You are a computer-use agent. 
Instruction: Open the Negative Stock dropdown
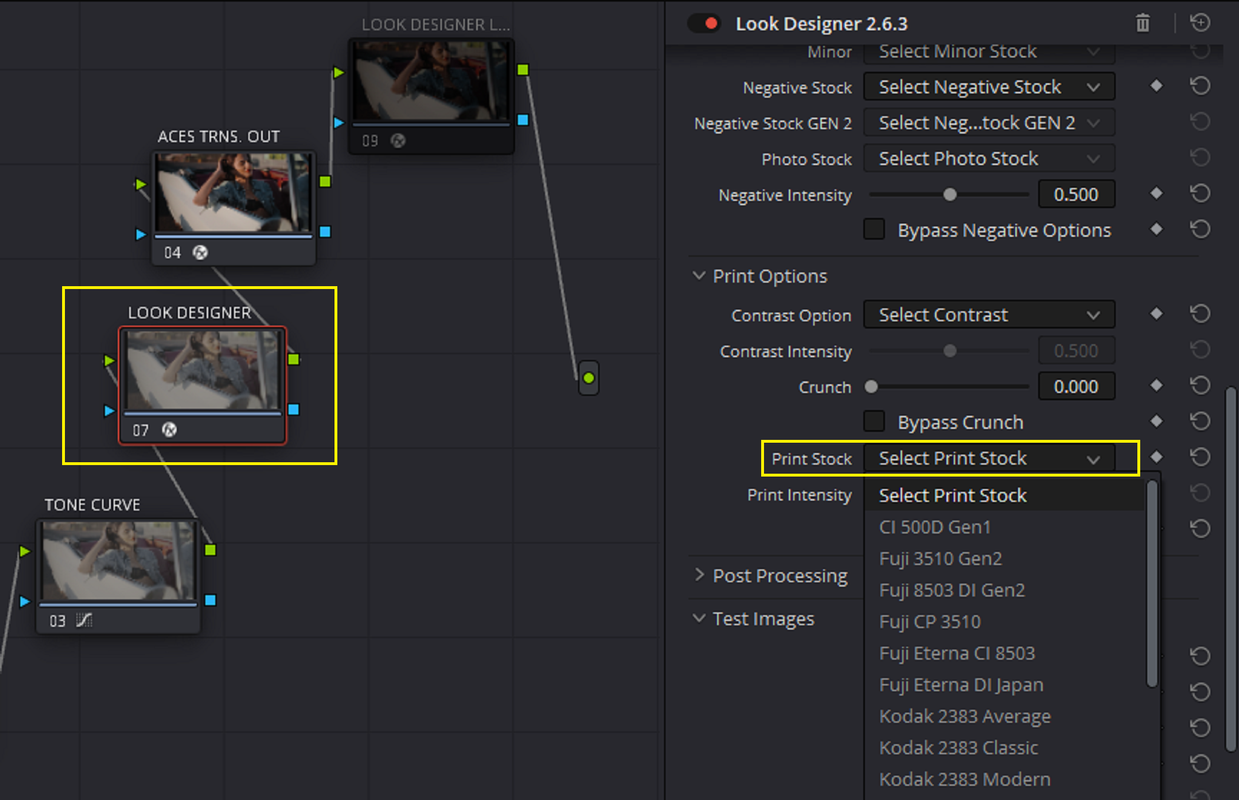(x=989, y=87)
